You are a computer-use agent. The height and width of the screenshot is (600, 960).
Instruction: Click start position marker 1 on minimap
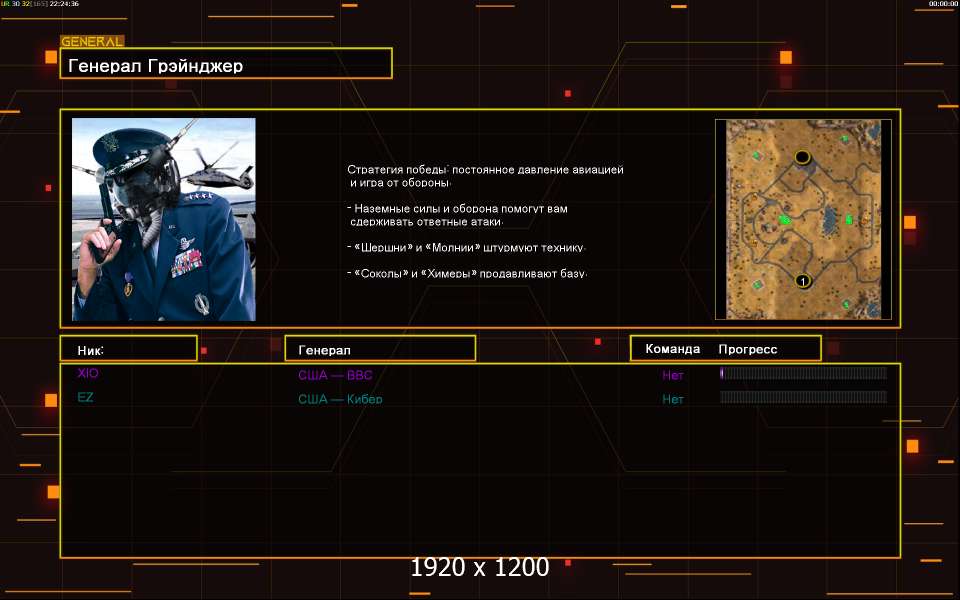tap(801, 282)
